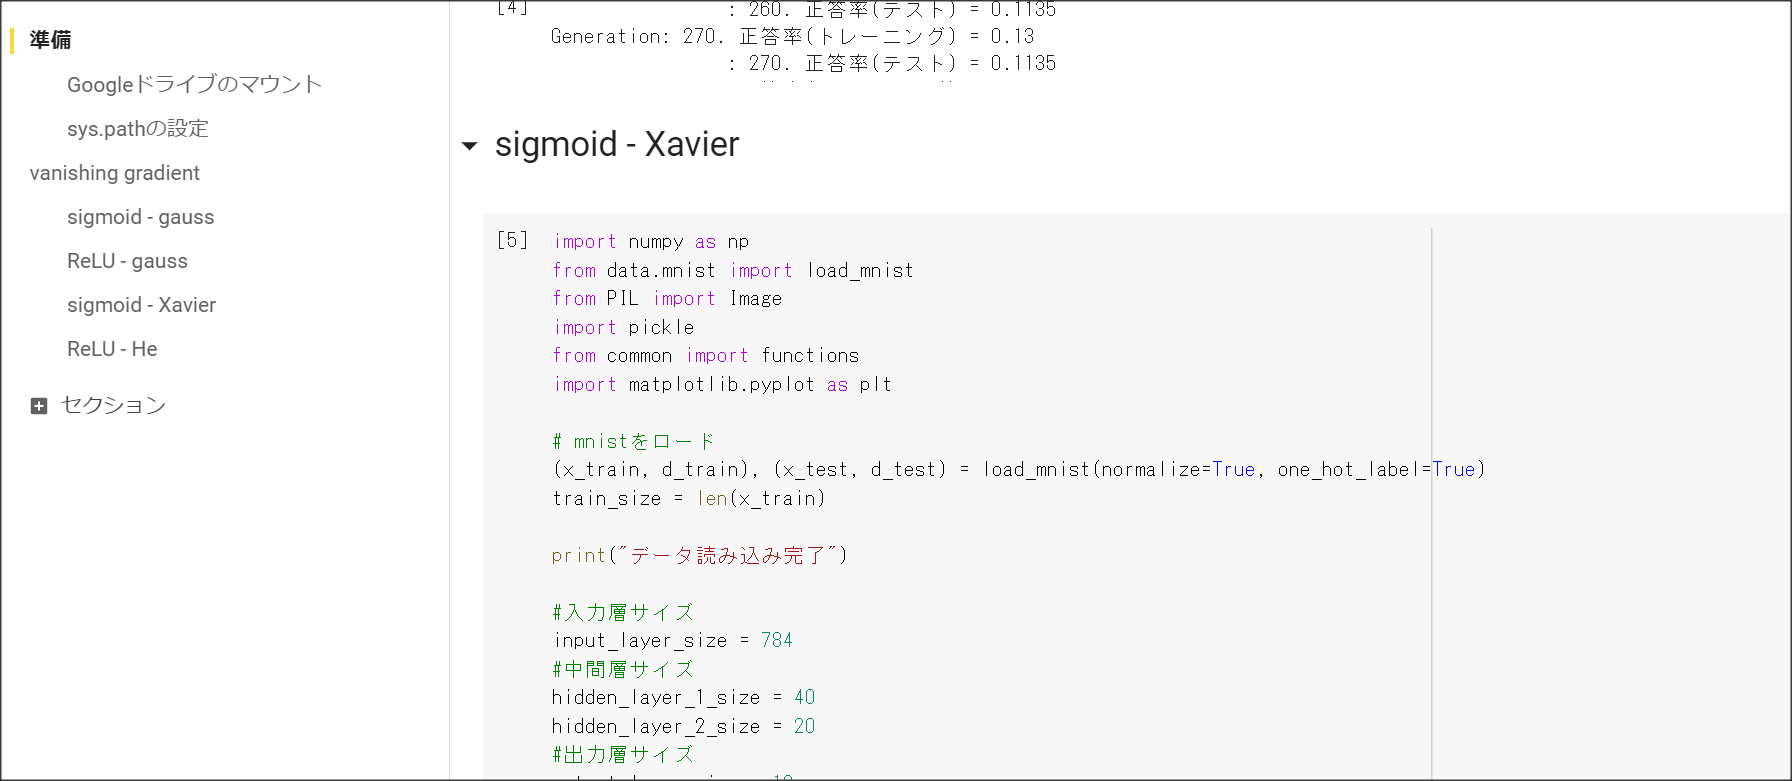Screen dimensions: 1792x781
Task: Click the [5] cell run indicator
Action: tap(512, 240)
